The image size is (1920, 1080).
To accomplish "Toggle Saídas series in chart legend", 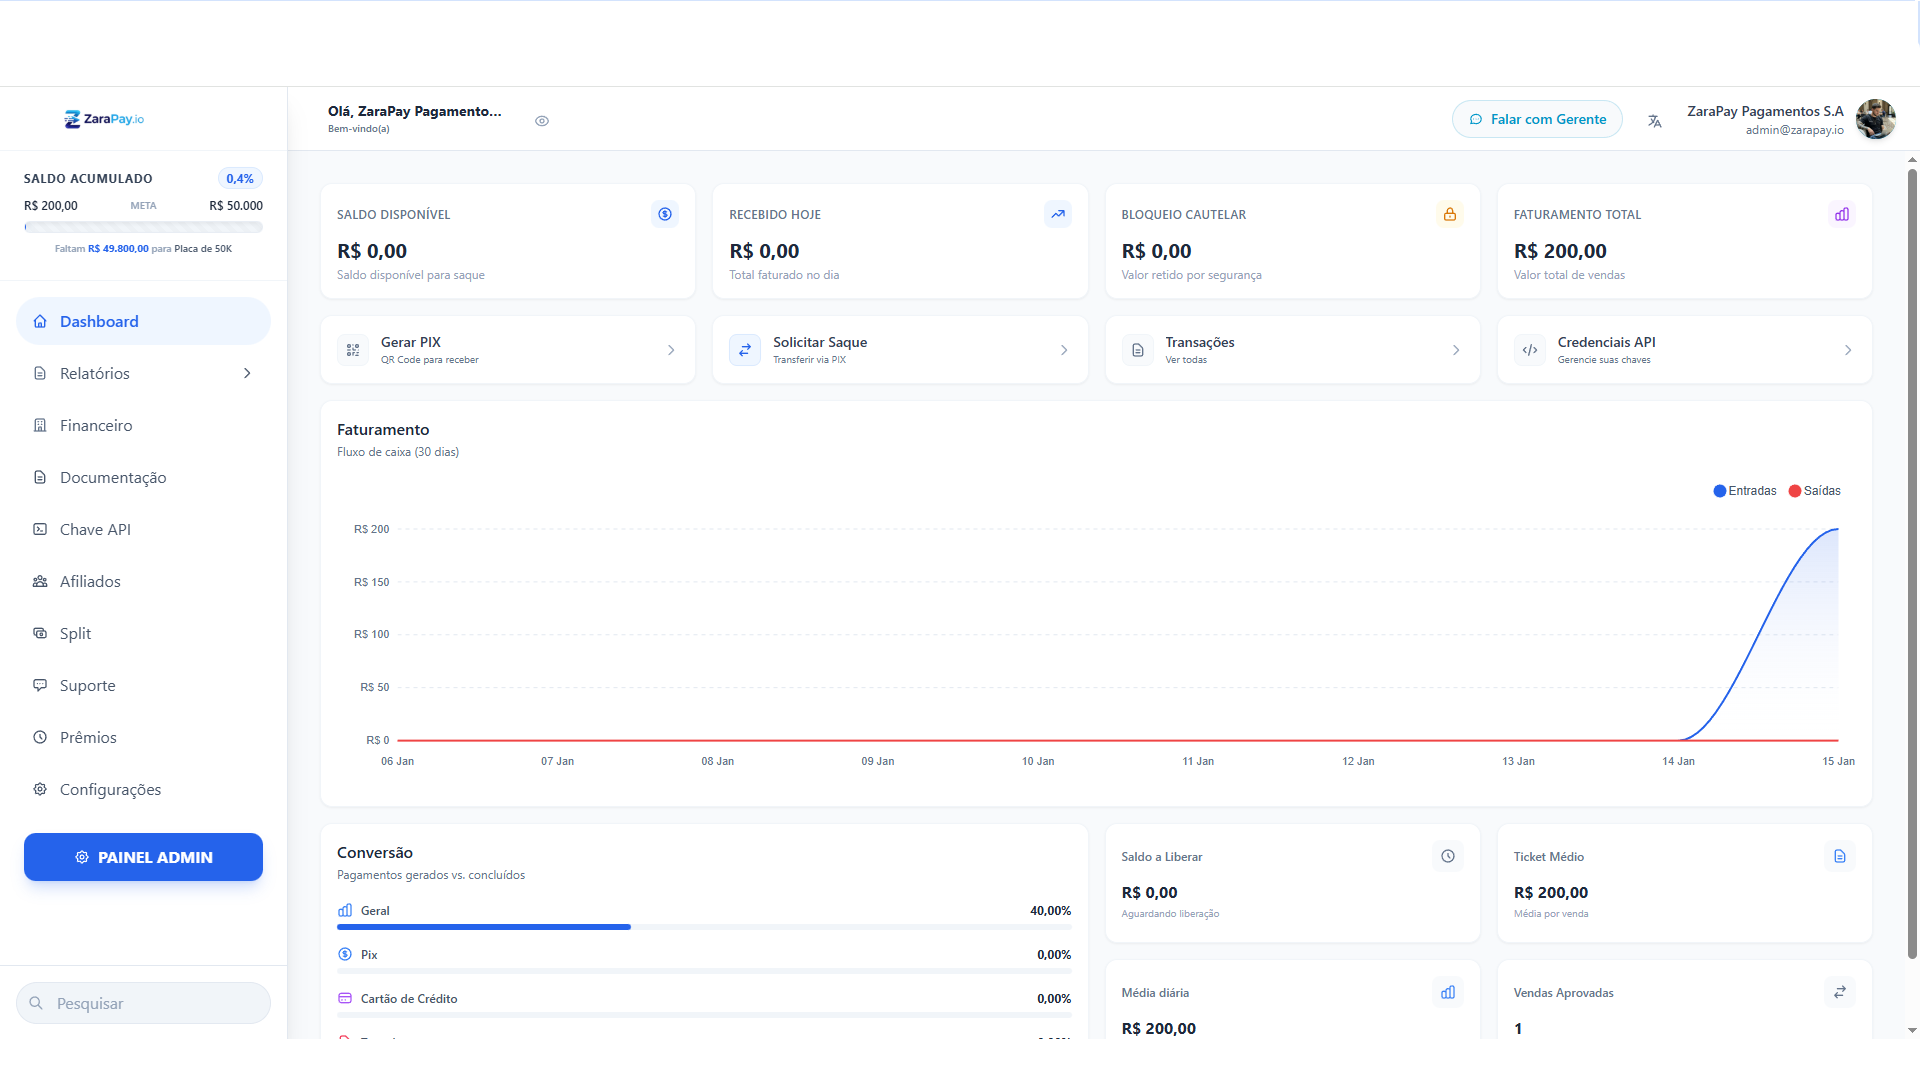I will coord(1814,491).
